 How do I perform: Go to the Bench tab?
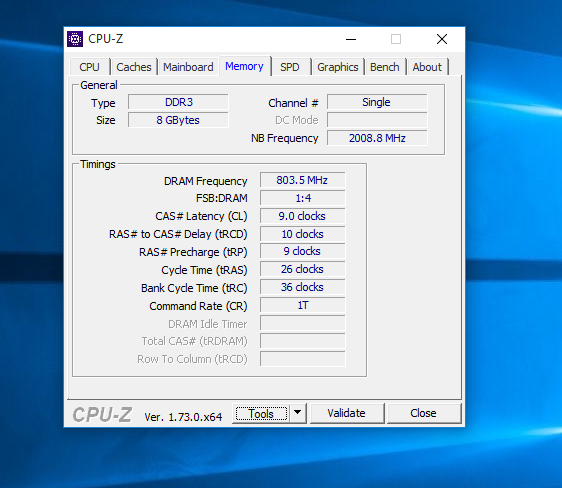click(385, 67)
